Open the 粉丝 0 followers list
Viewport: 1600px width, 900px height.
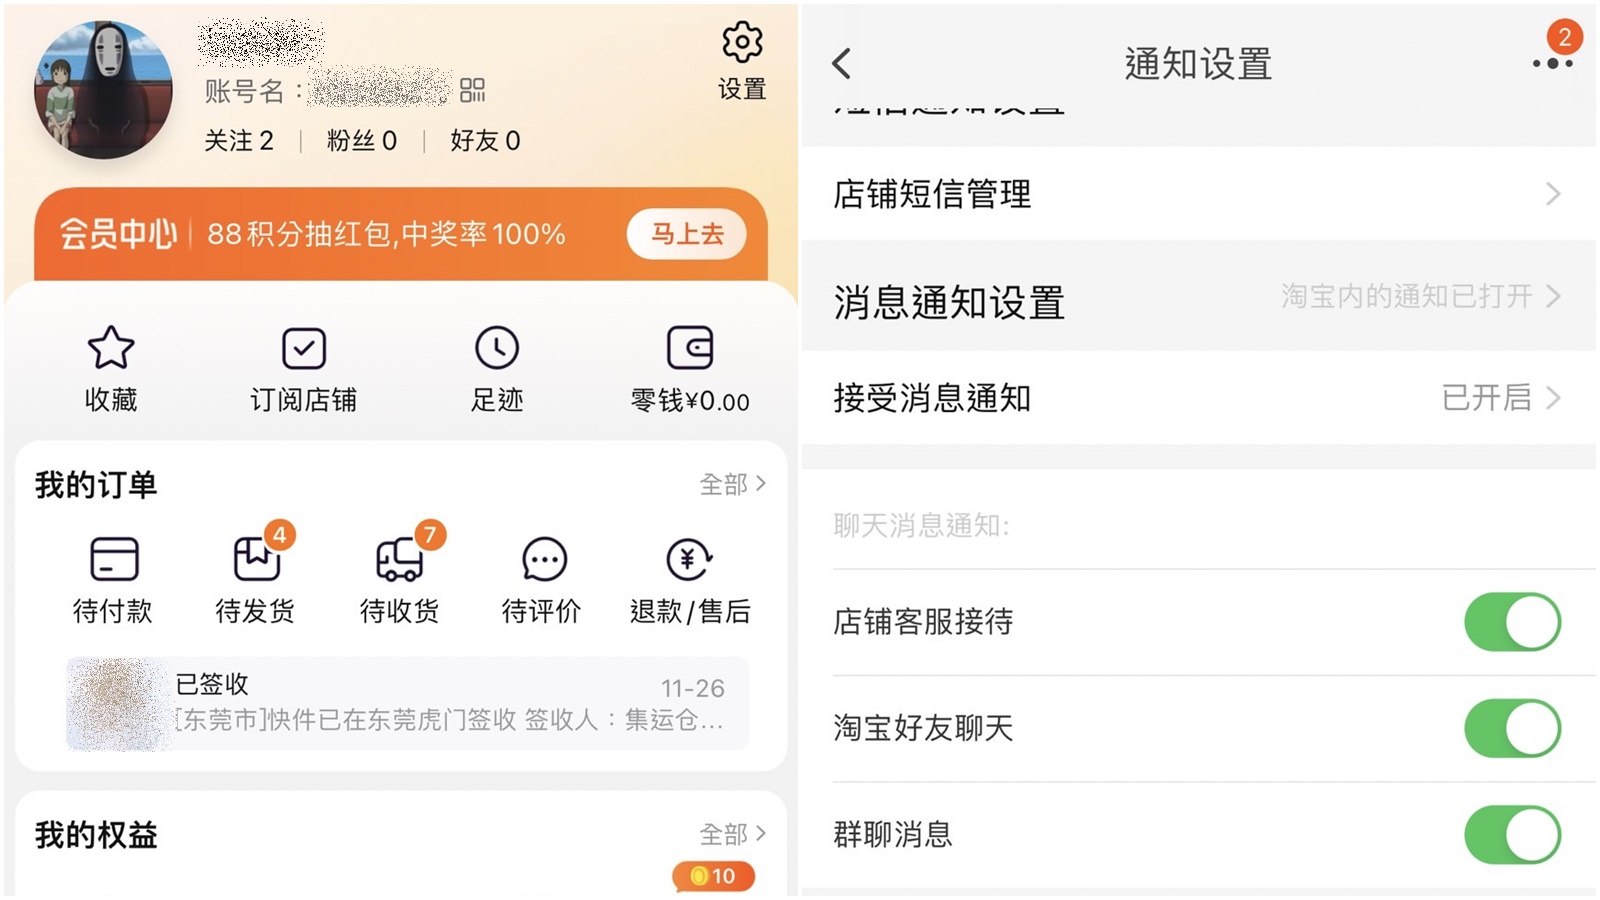point(362,141)
